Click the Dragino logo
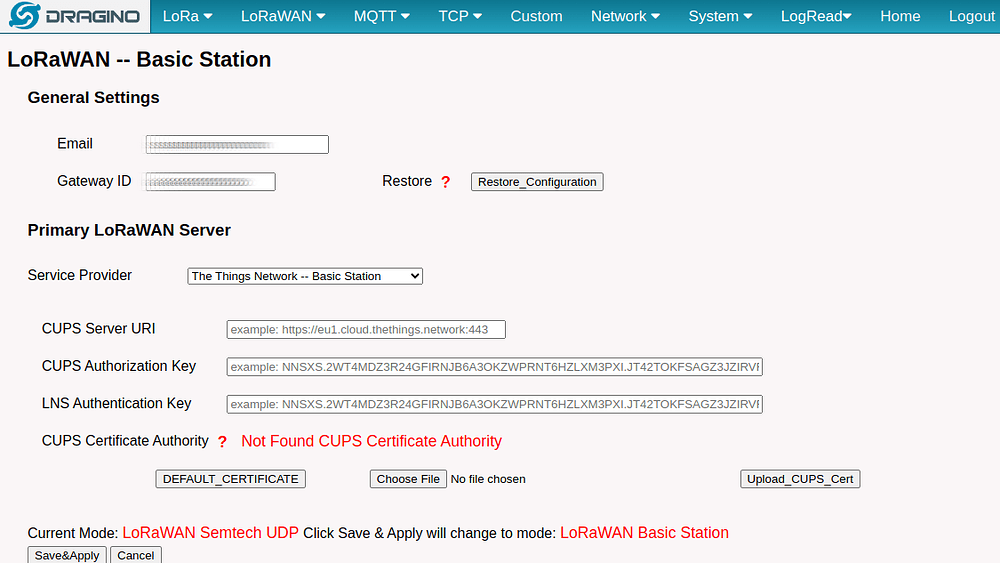 [x=75, y=16]
